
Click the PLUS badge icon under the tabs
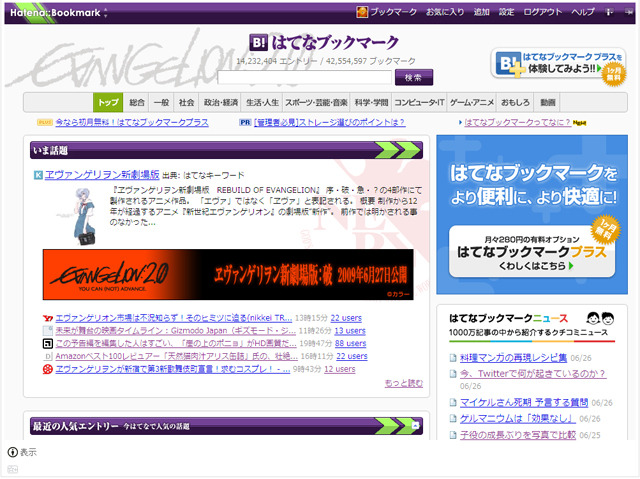[x=44, y=122]
